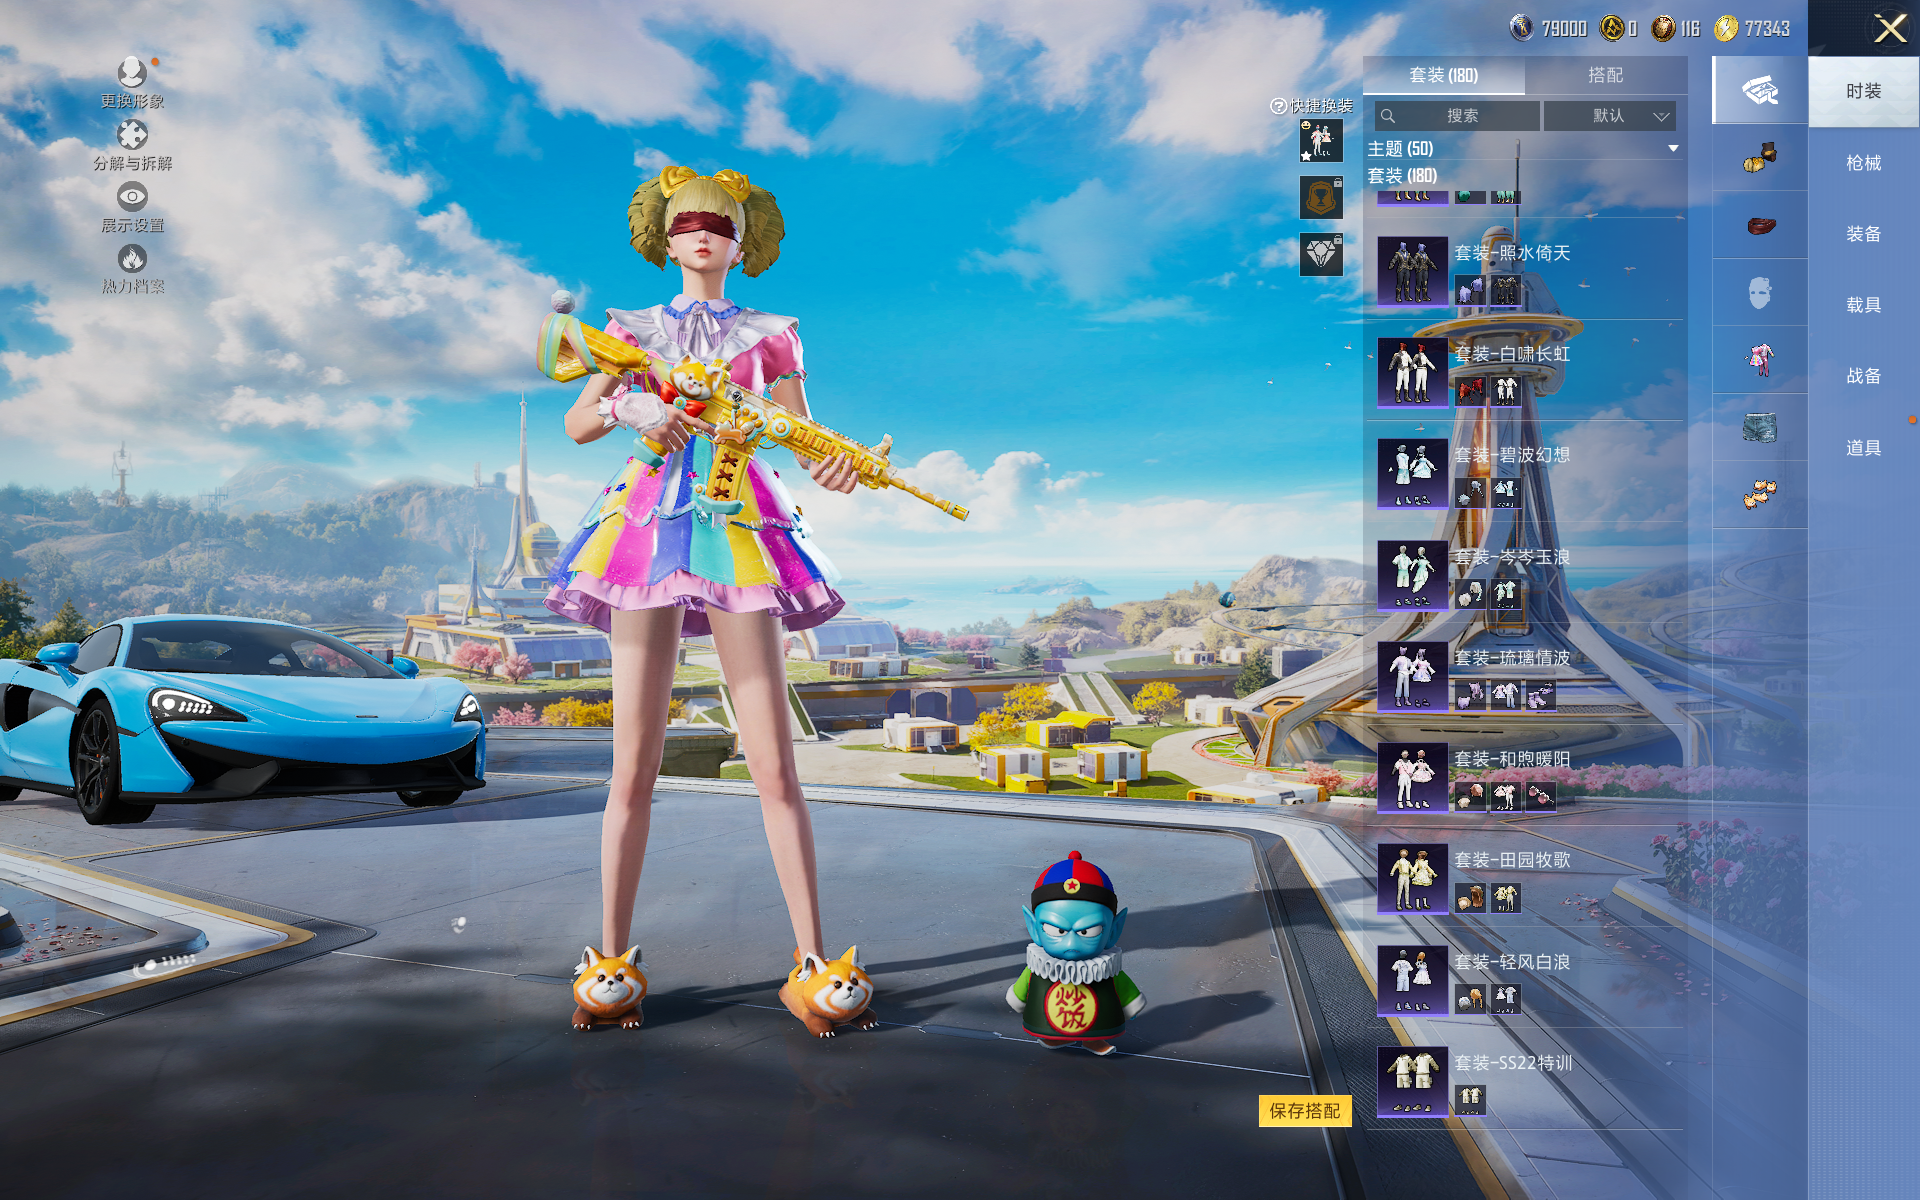Click the 热力档案 flame icon
Image resolution: width=1920 pixels, height=1200 pixels.
tap(132, 259)
